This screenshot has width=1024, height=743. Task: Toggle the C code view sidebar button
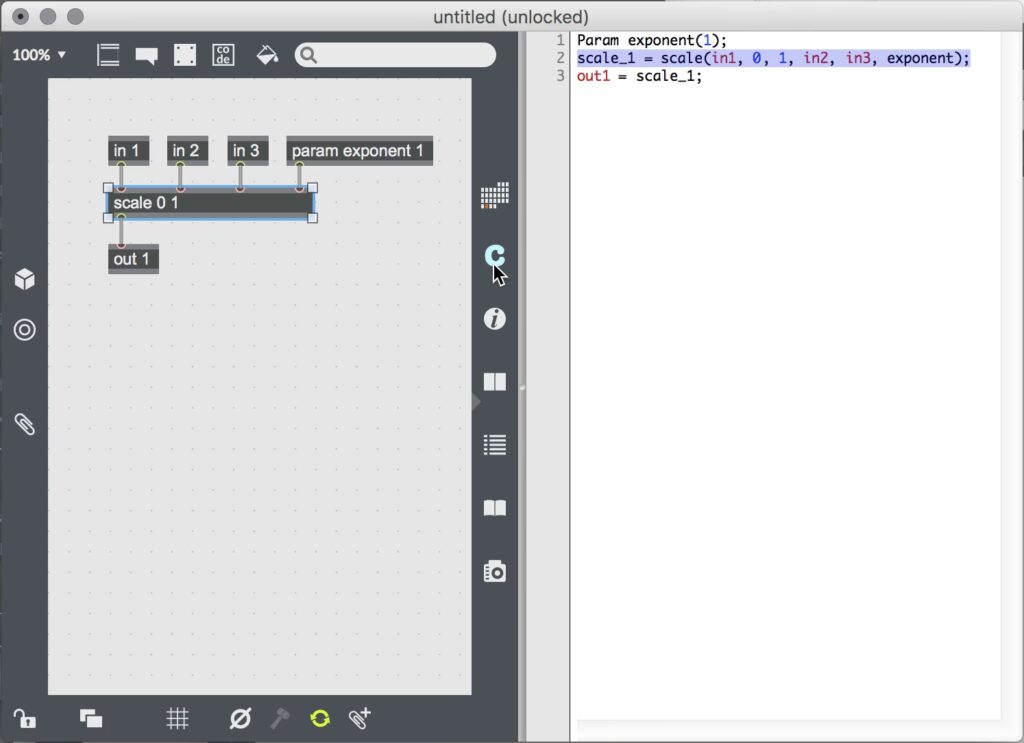(494, 256)
